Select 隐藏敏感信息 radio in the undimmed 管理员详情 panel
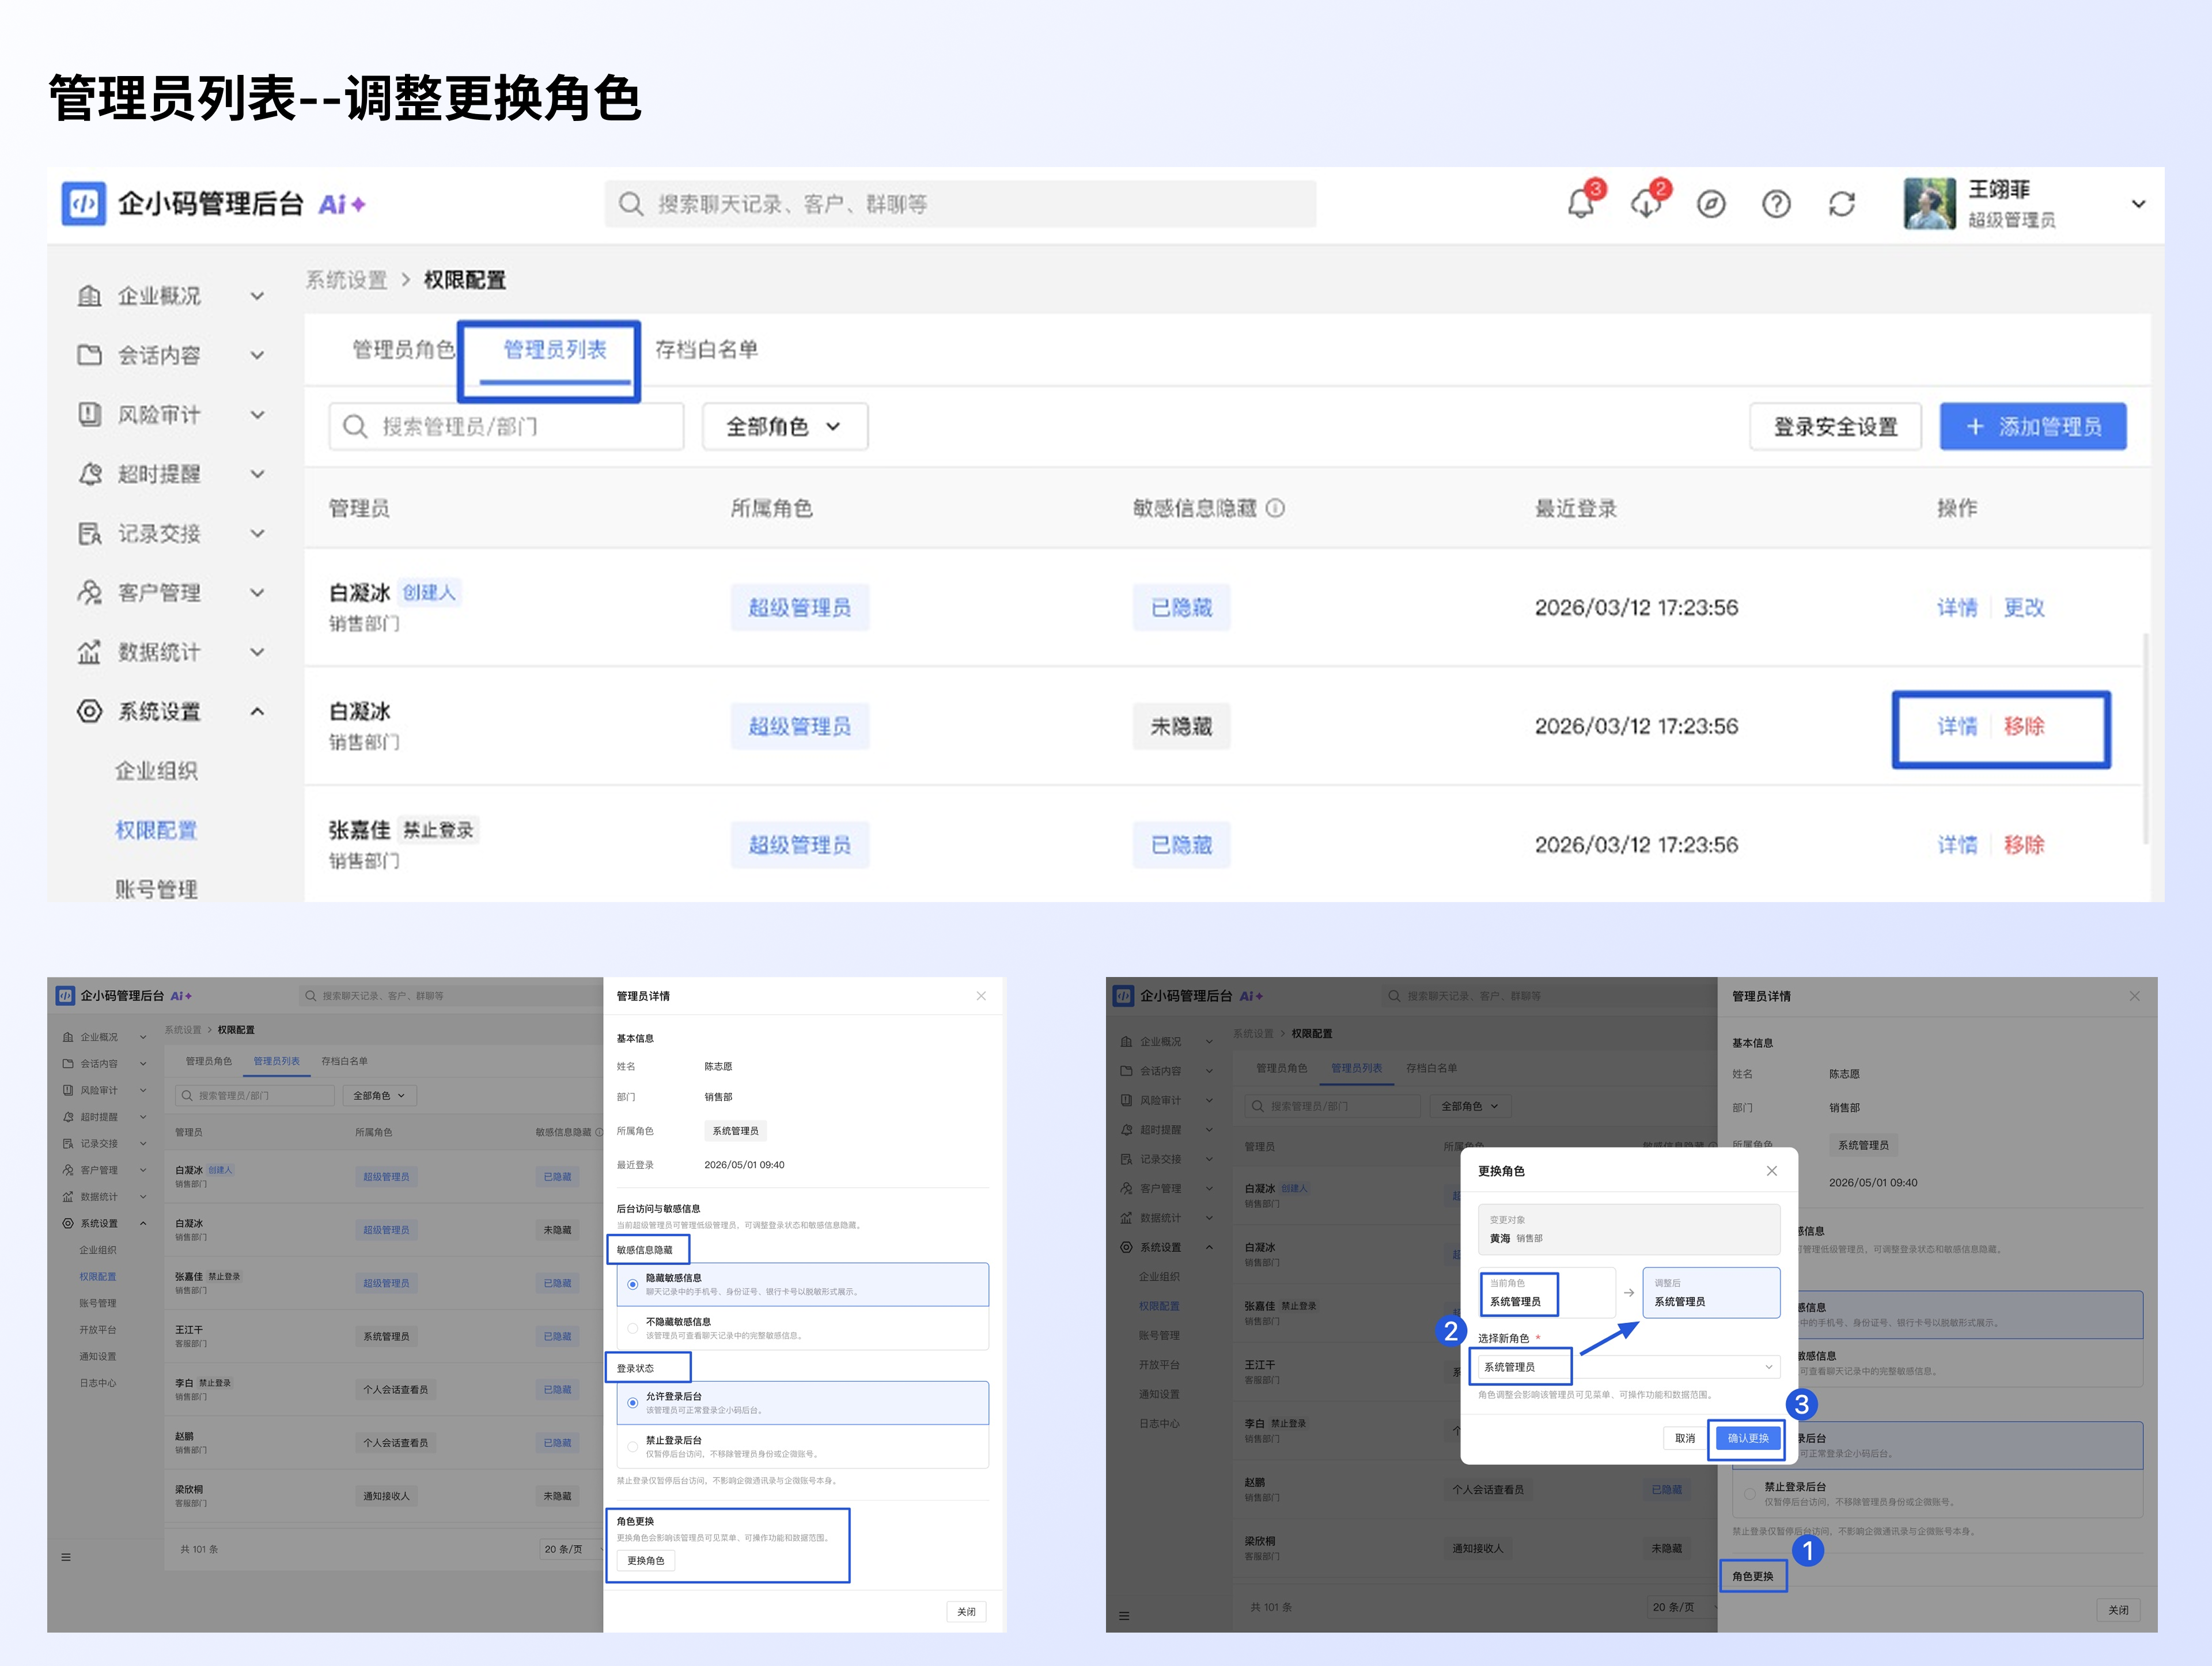 pos(633,1284)
